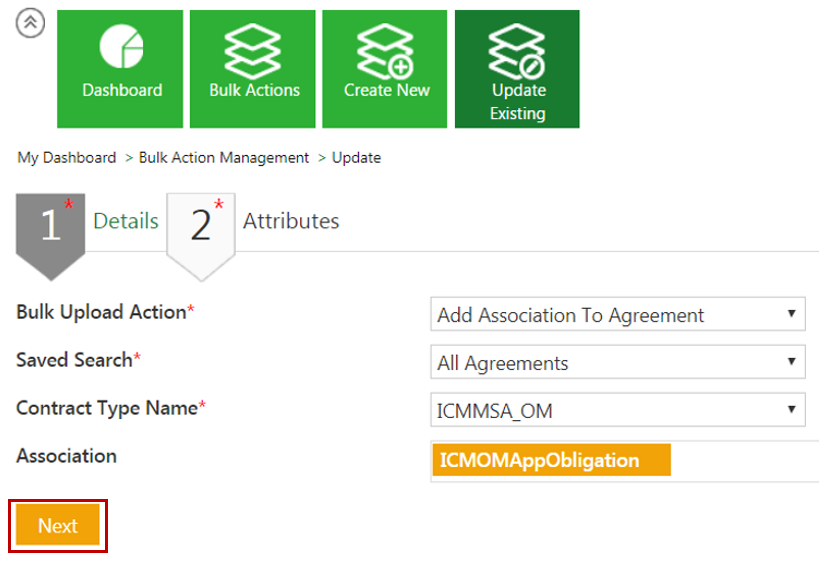This screenshot has width=838, height=562.
Task: Click the Contract Type Name field label
Action: (106, 408)
